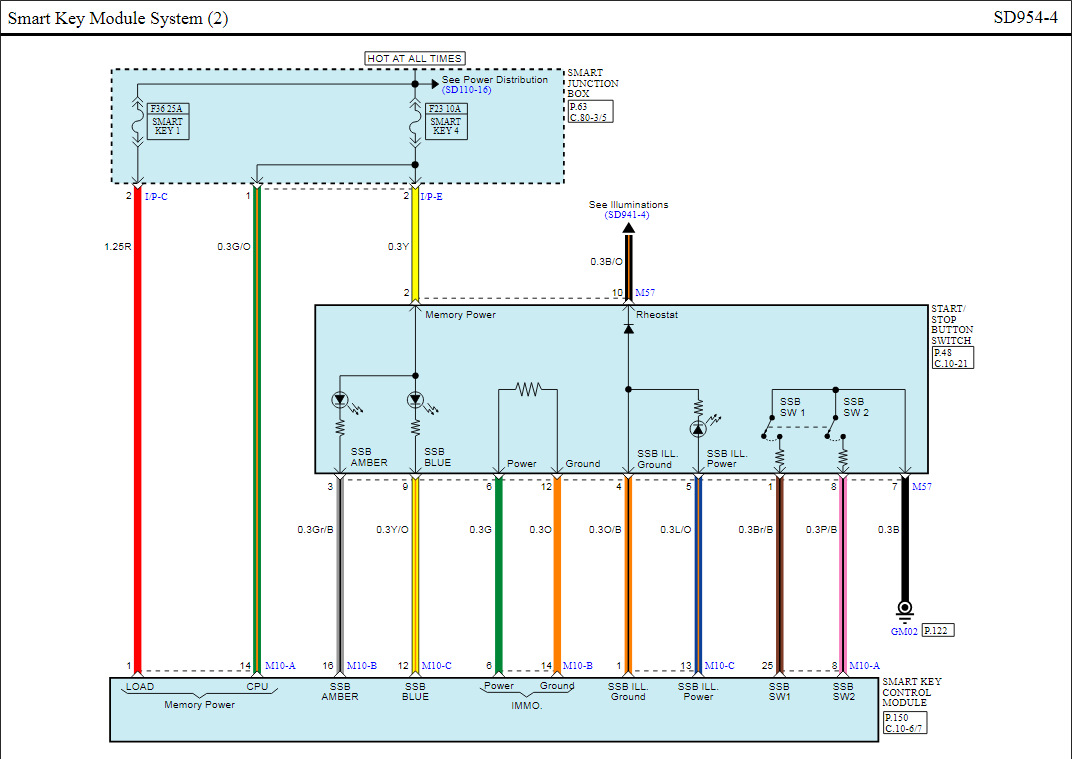This screenshot has width=1072, height=759.
Task: Open the SD110-16 power distribution link
Action: coord(466,90)
